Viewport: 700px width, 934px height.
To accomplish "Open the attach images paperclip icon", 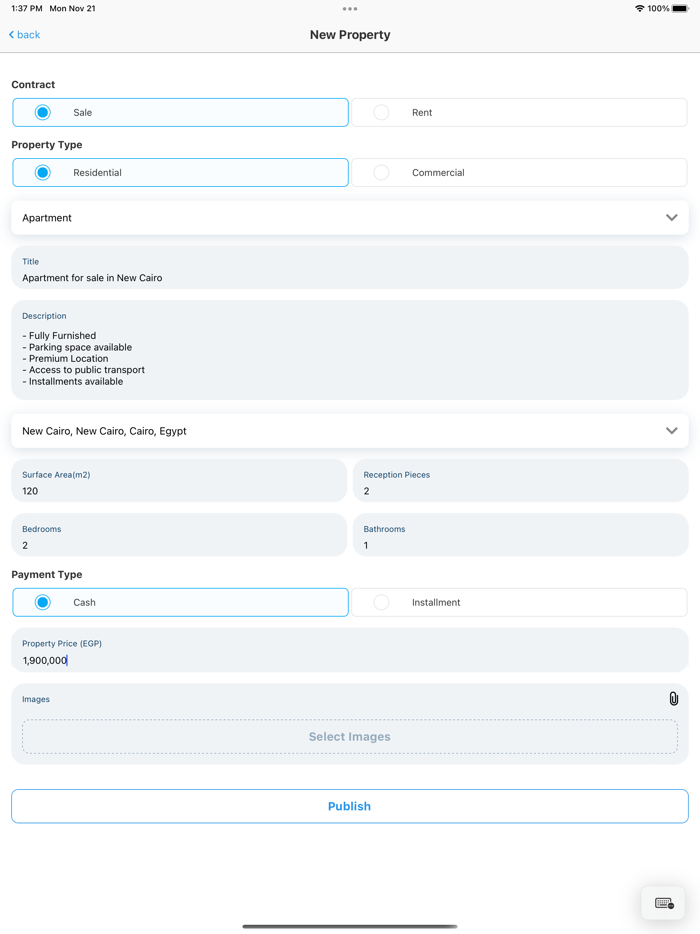I will coord(674,697).
